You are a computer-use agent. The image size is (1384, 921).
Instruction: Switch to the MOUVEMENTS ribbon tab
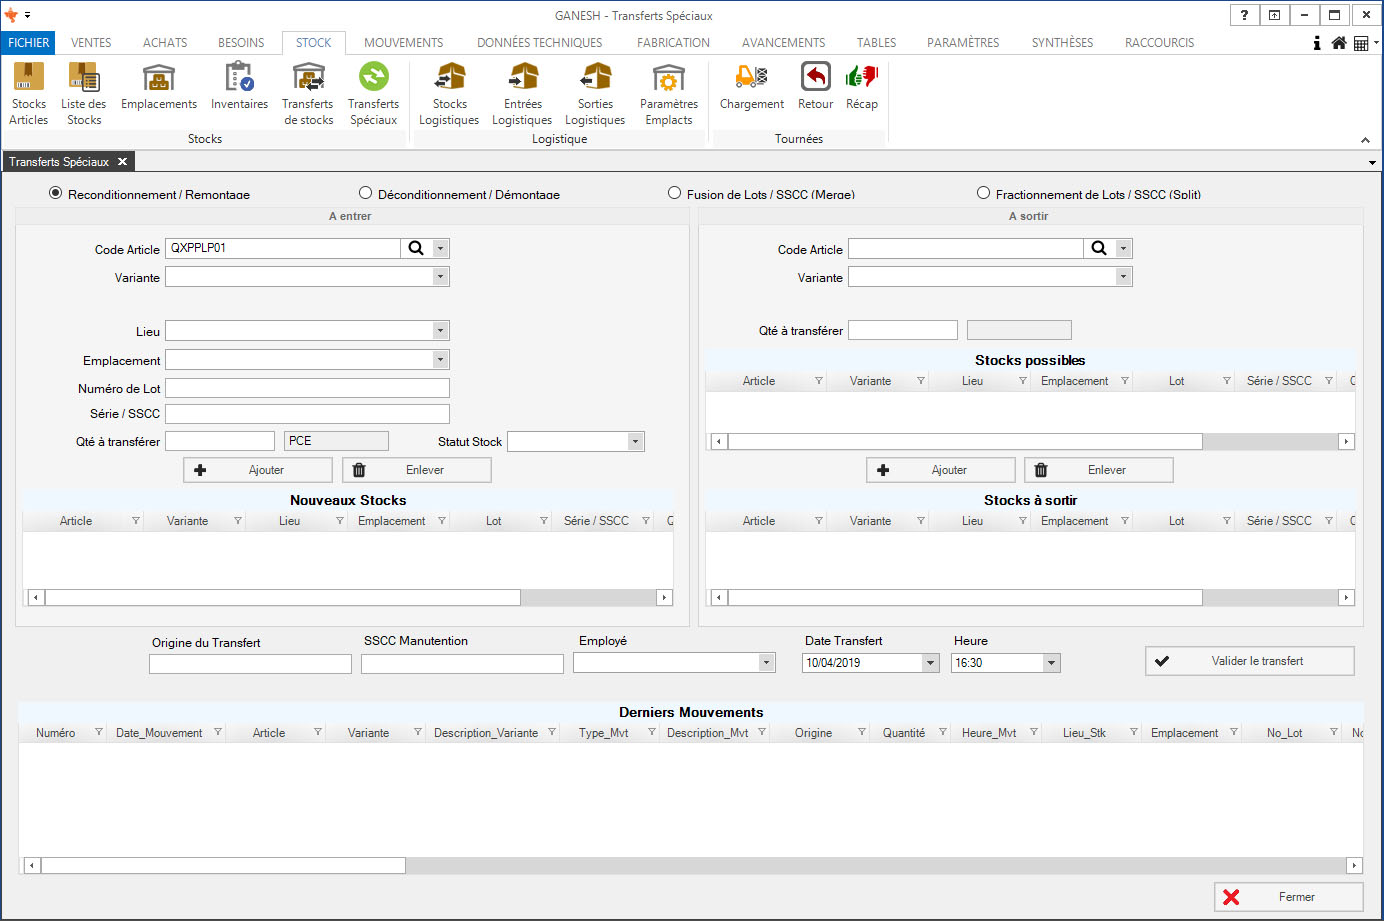pos(403,43)
